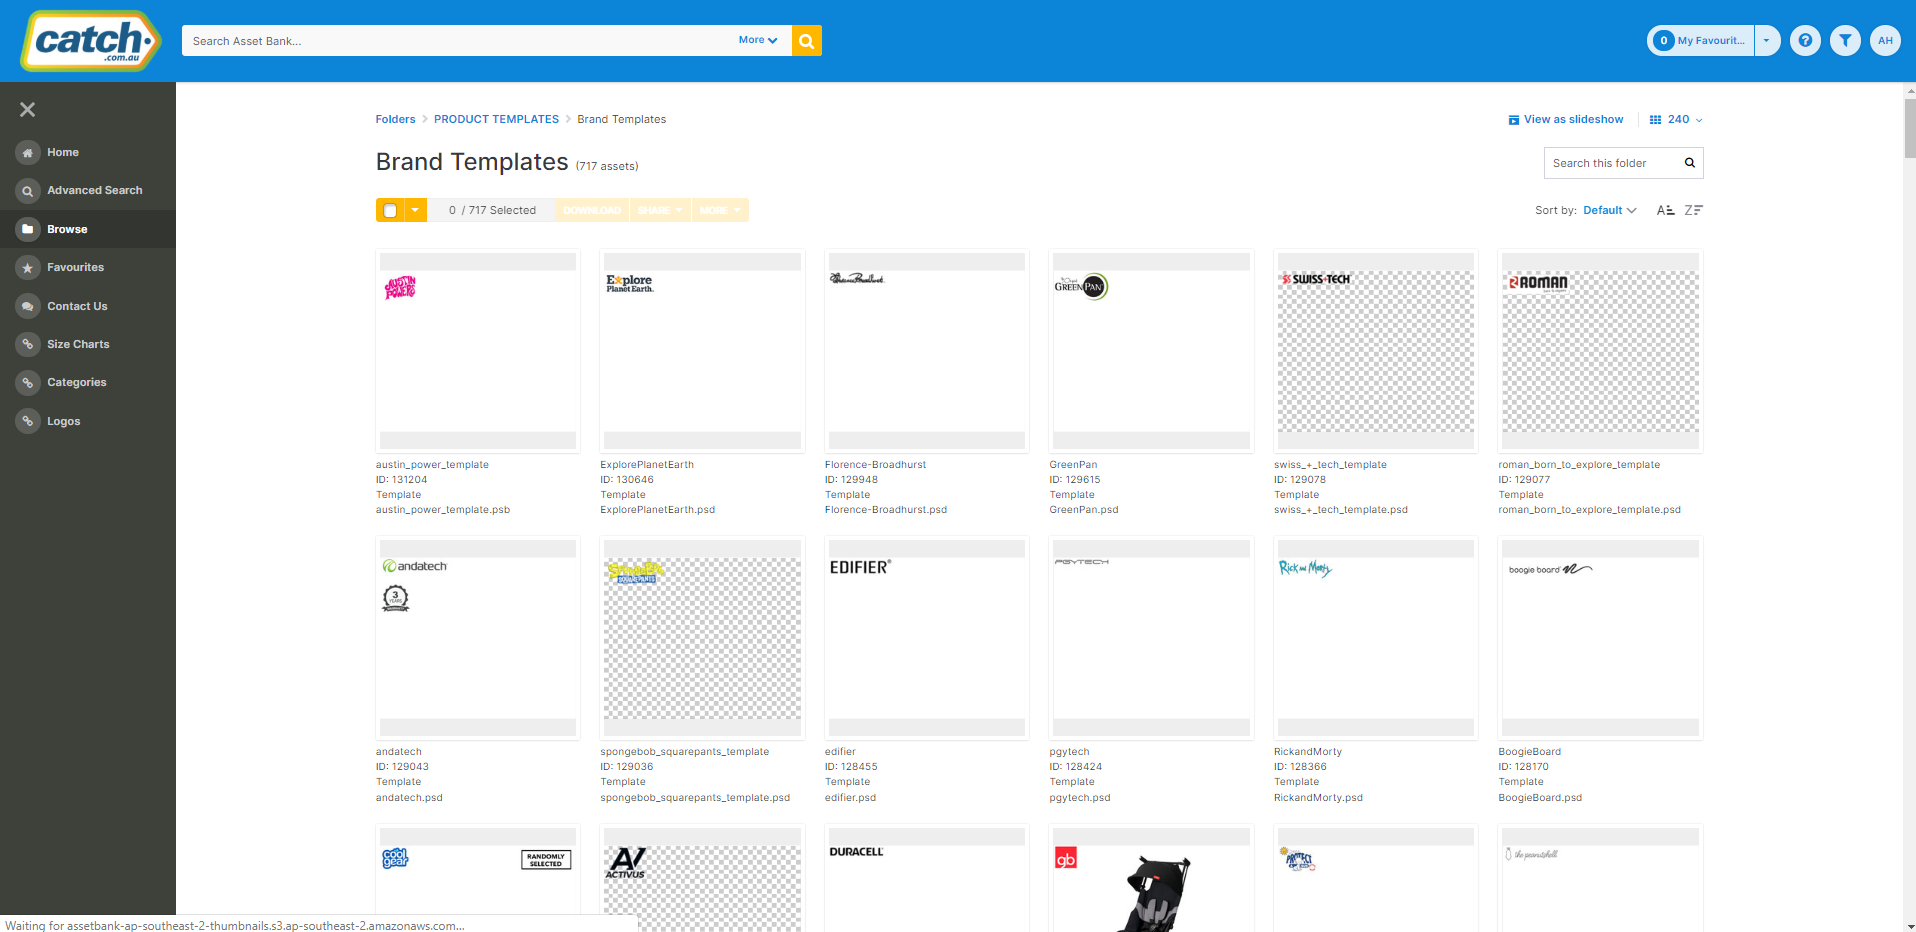The image size is (1916, 932).
Task: Open the More actions dropdown button
Action: (x=720, y=210)
